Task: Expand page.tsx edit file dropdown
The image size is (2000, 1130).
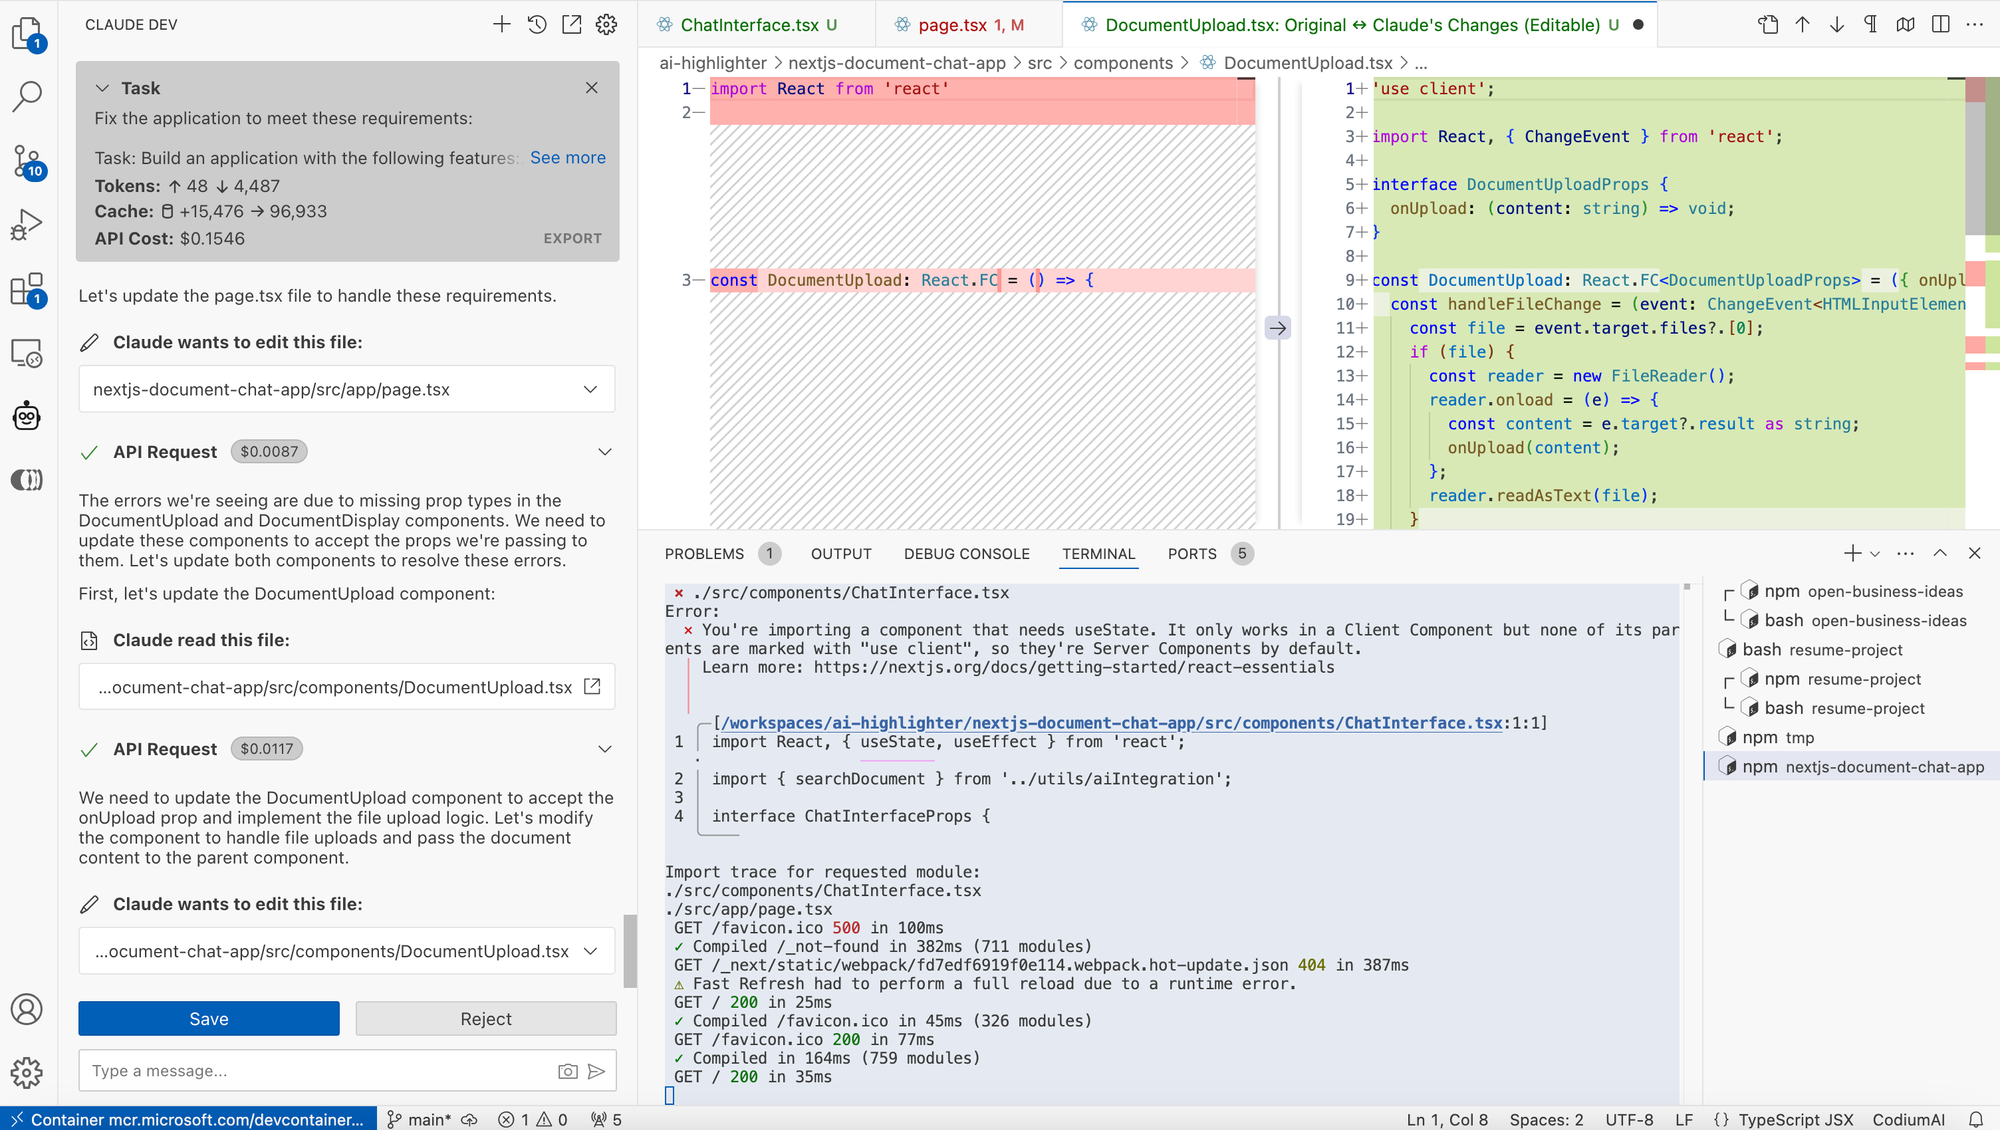Action: coord(590,390)
